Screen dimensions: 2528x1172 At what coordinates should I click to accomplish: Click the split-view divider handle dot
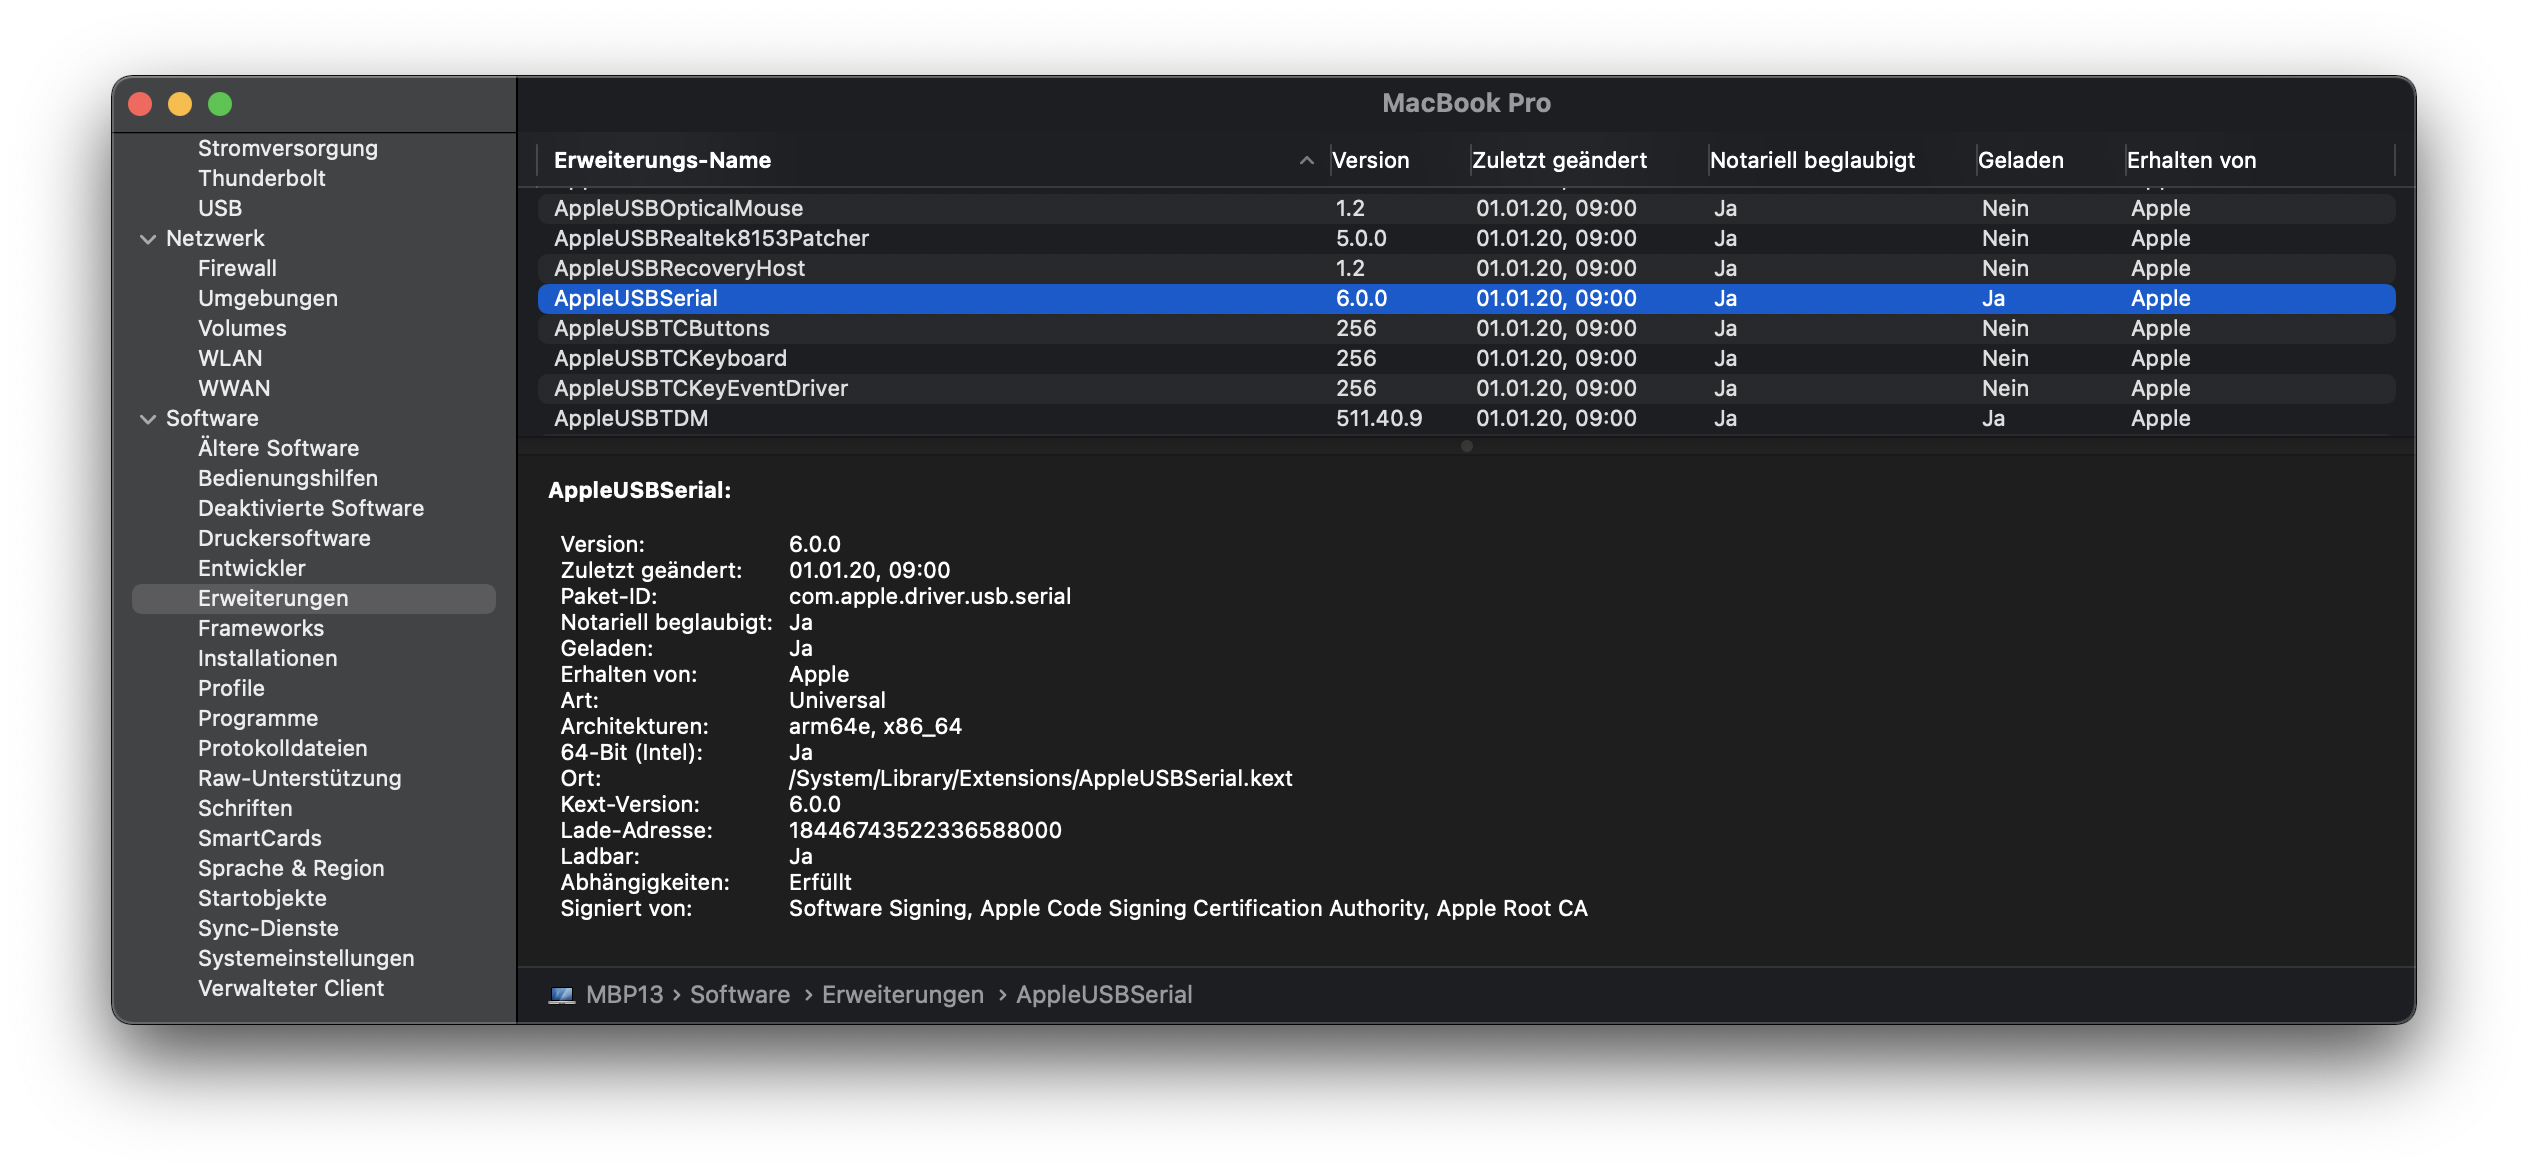[1466, 446]
